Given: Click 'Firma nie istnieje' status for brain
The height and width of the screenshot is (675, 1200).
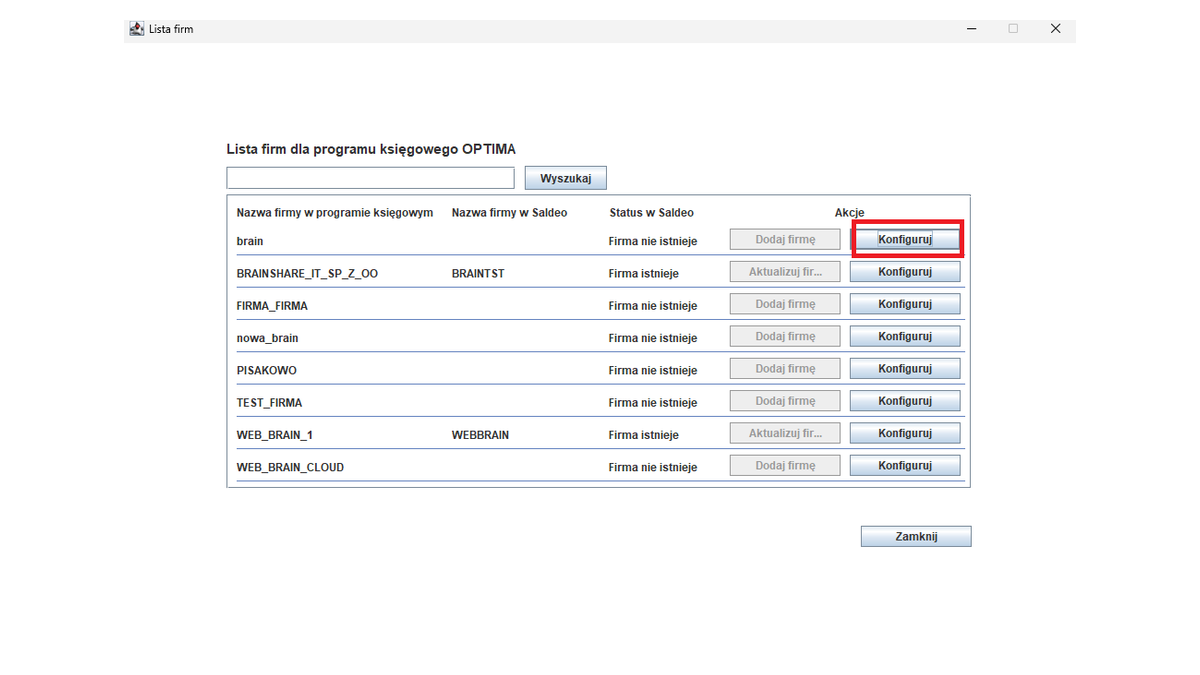Looking at the screenshot, I should 653,241.
